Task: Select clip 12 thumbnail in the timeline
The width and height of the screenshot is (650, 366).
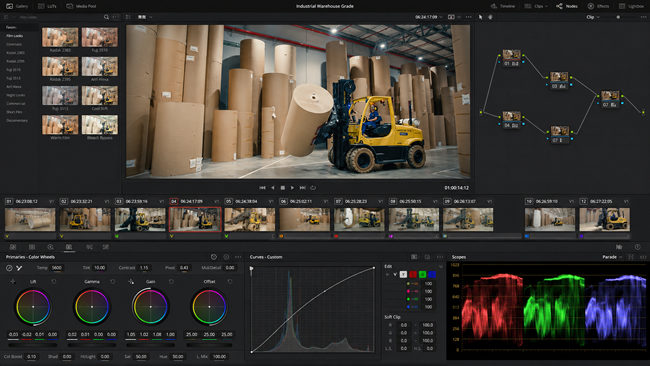Action: 604,219
